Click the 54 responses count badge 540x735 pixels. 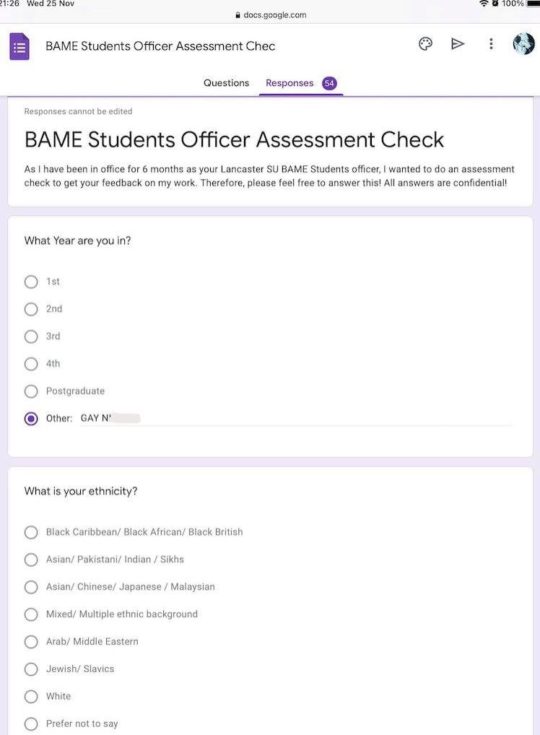click(x=330, y=83)
